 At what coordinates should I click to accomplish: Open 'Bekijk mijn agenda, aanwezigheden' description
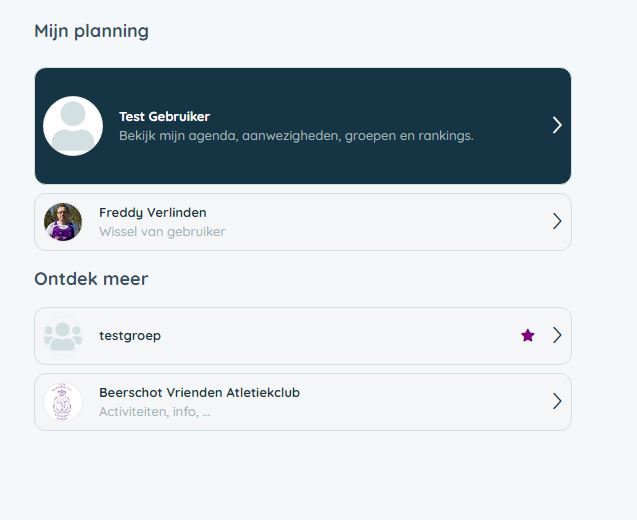[296, 135]
